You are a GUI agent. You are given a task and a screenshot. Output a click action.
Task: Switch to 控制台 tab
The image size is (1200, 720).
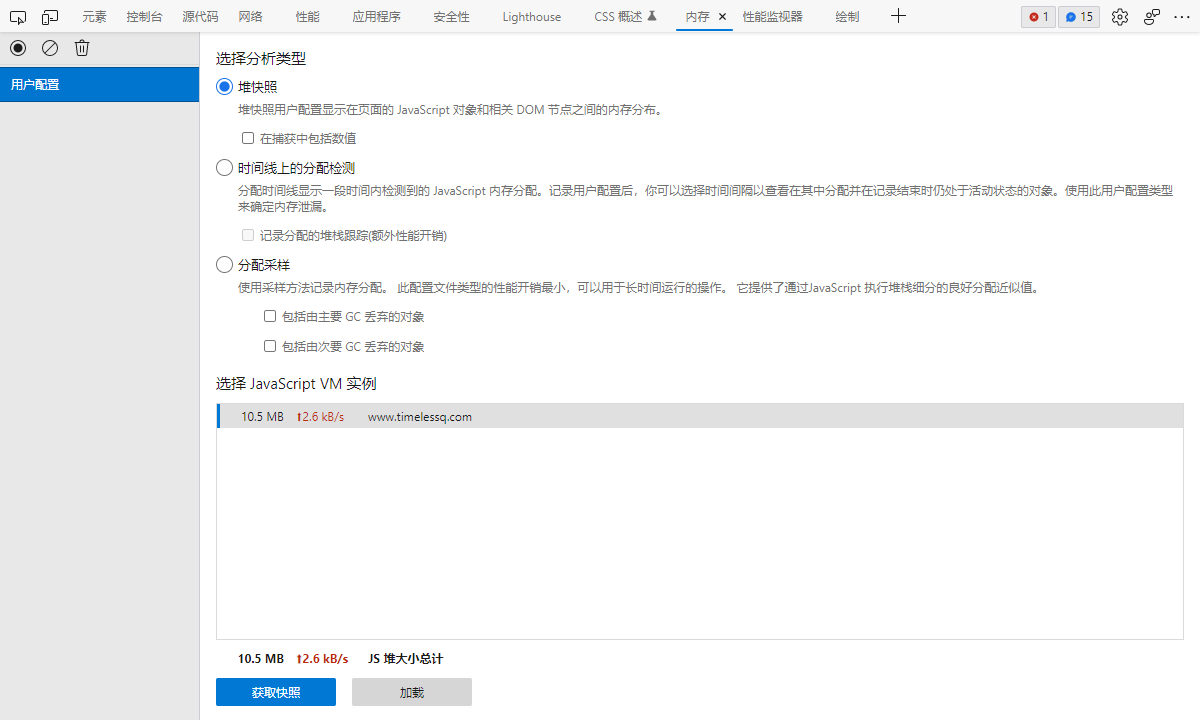[145, 17]
